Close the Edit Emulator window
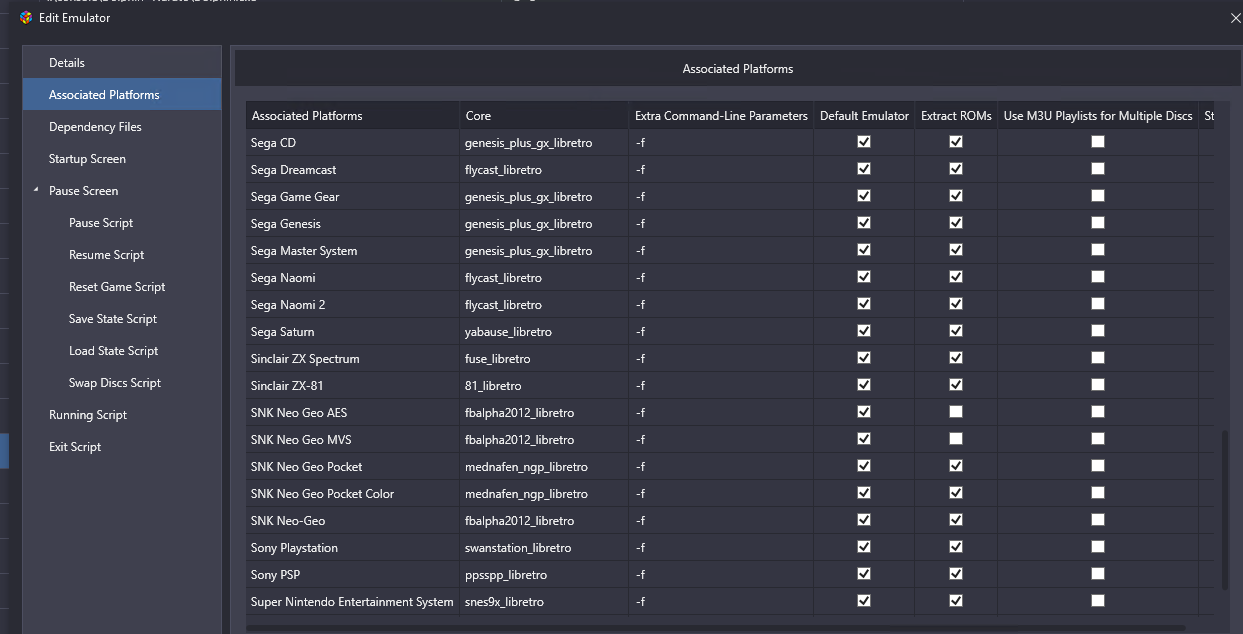This screenshot has height=634, width=1243. (1236, 18)
